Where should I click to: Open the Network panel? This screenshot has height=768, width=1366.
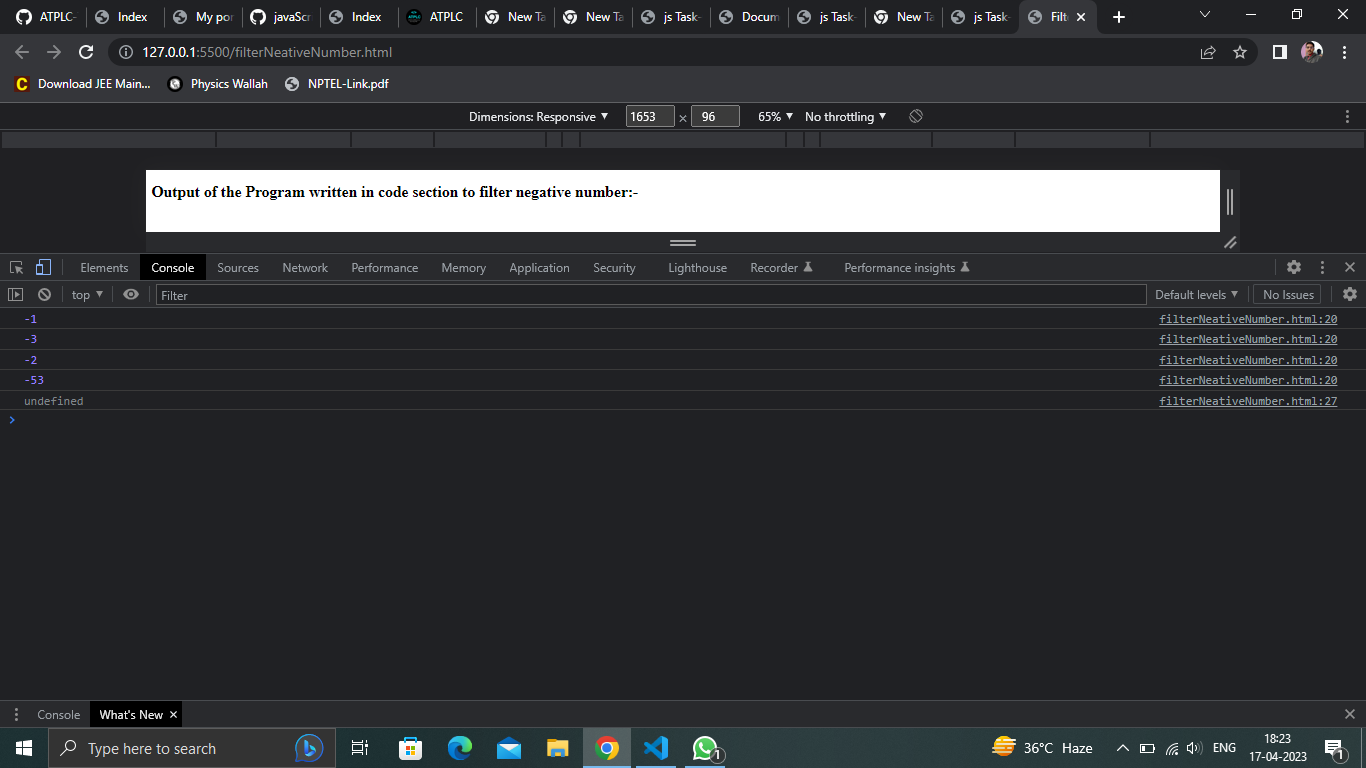click(304, 267)
